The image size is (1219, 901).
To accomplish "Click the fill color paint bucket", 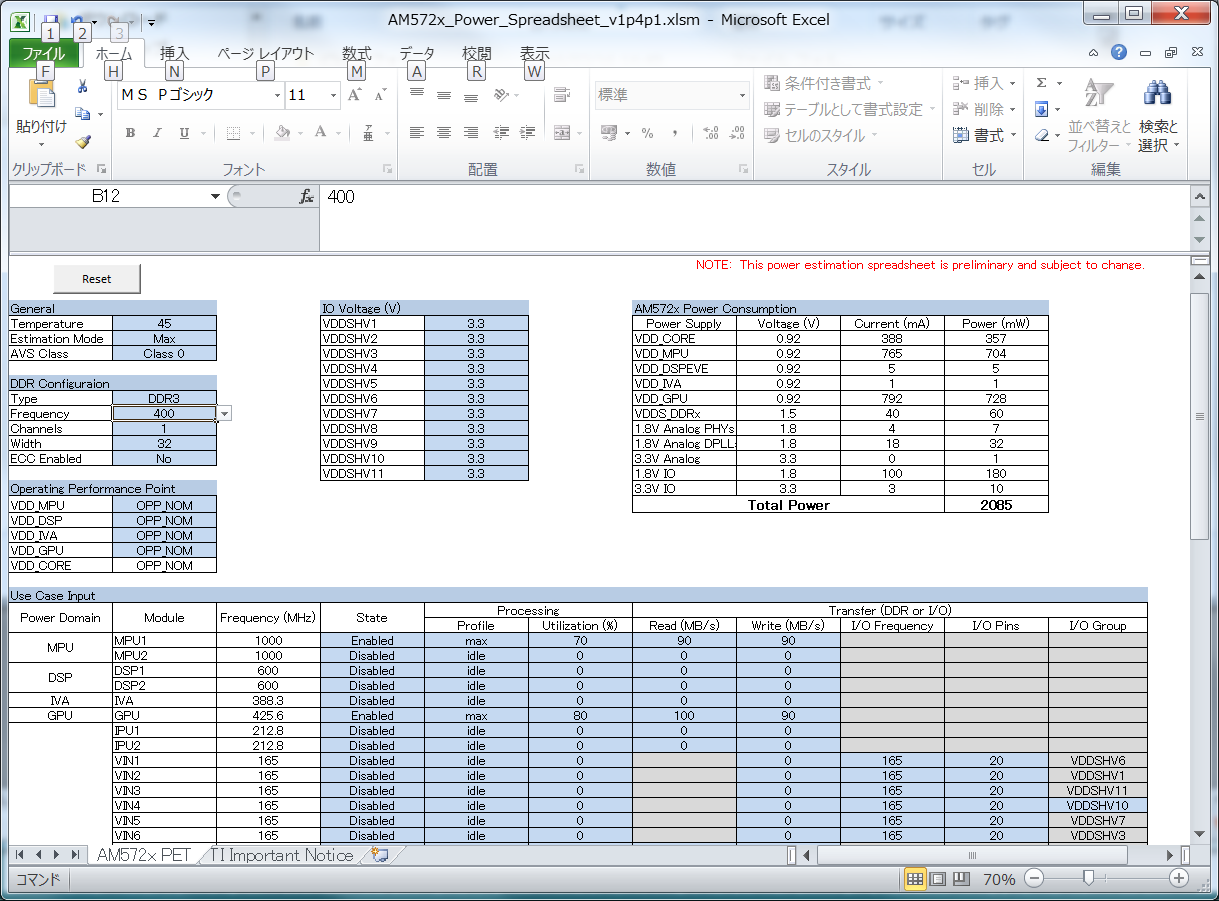I will coord(282,133).
